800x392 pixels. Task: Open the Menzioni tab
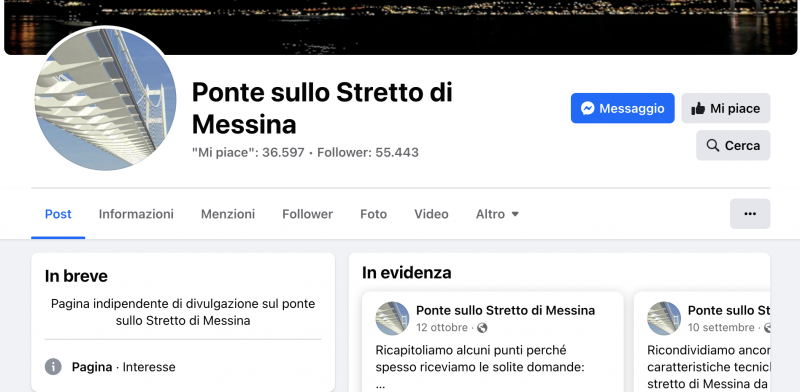coord(228,214)
